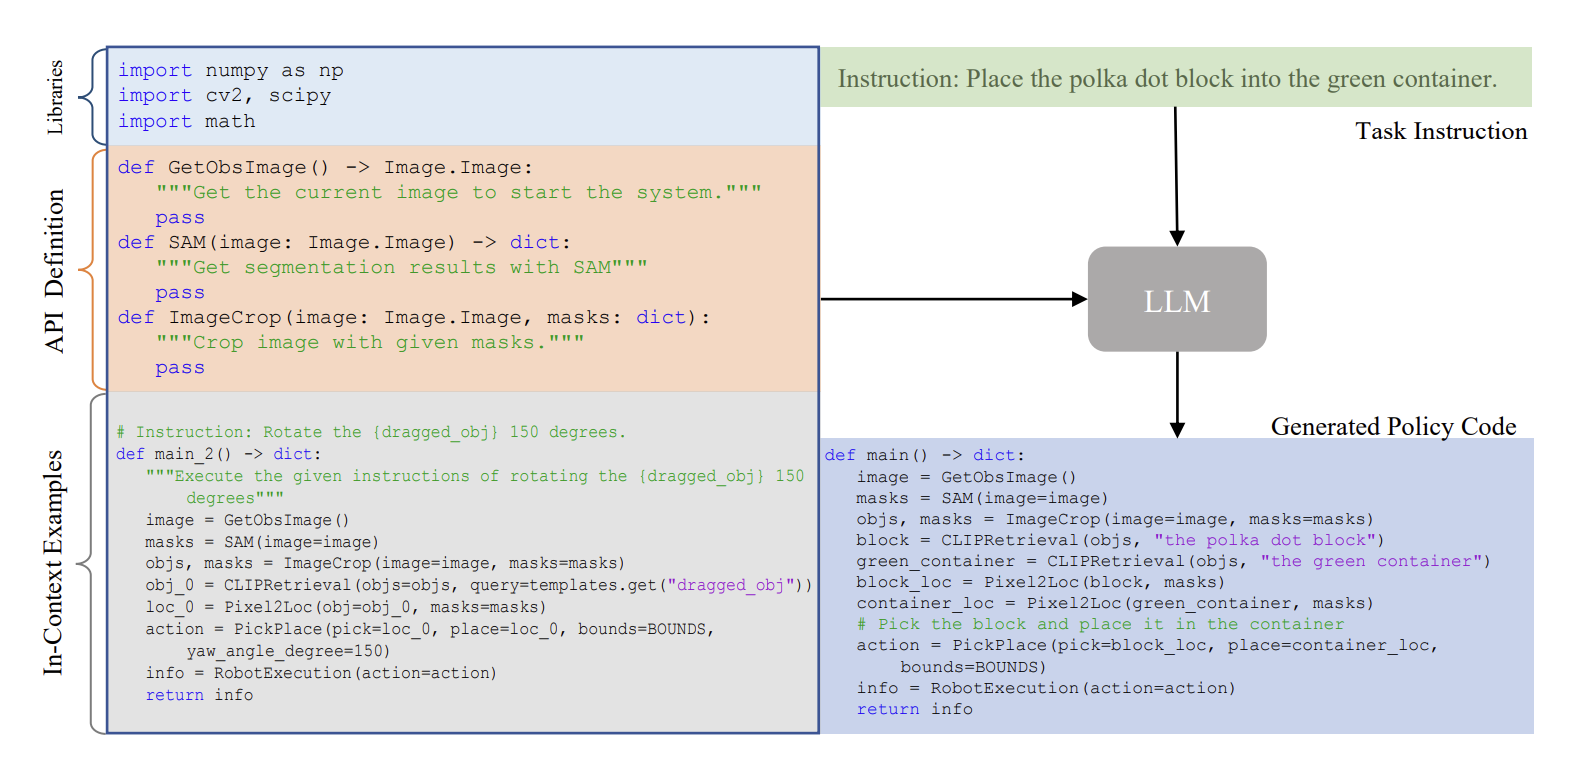Click the line 'import cv2, scipy'
The width and height of the screenshot is (1575, 762).
tap(225, 95)
